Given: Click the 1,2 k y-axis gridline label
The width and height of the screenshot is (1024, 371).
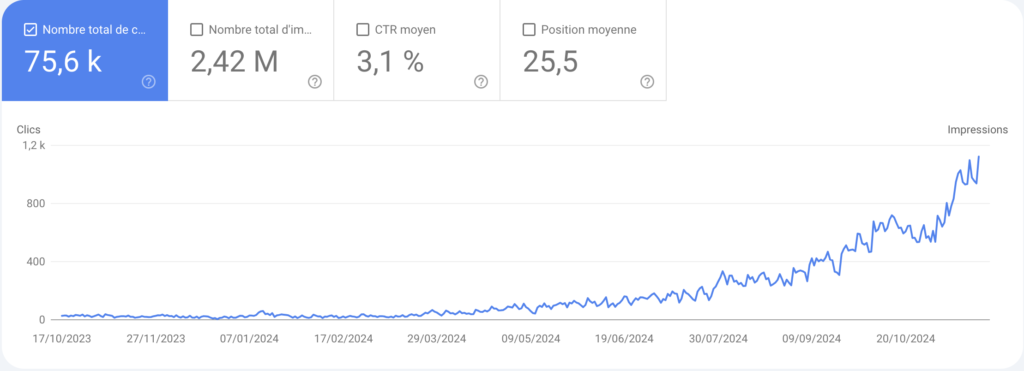Looking at the screenshot, I should click(x=33, y=146).
